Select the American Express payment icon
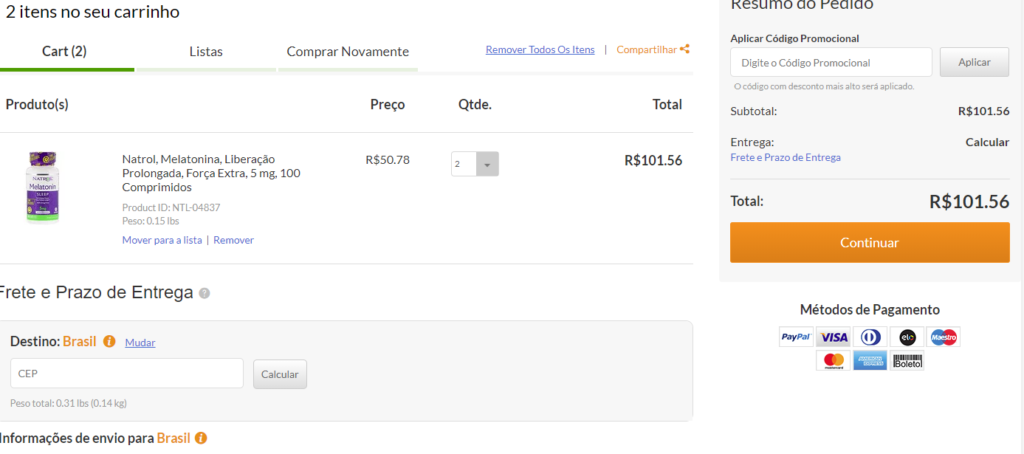This screenshot has height=454, width=1024. pos(870,361)
